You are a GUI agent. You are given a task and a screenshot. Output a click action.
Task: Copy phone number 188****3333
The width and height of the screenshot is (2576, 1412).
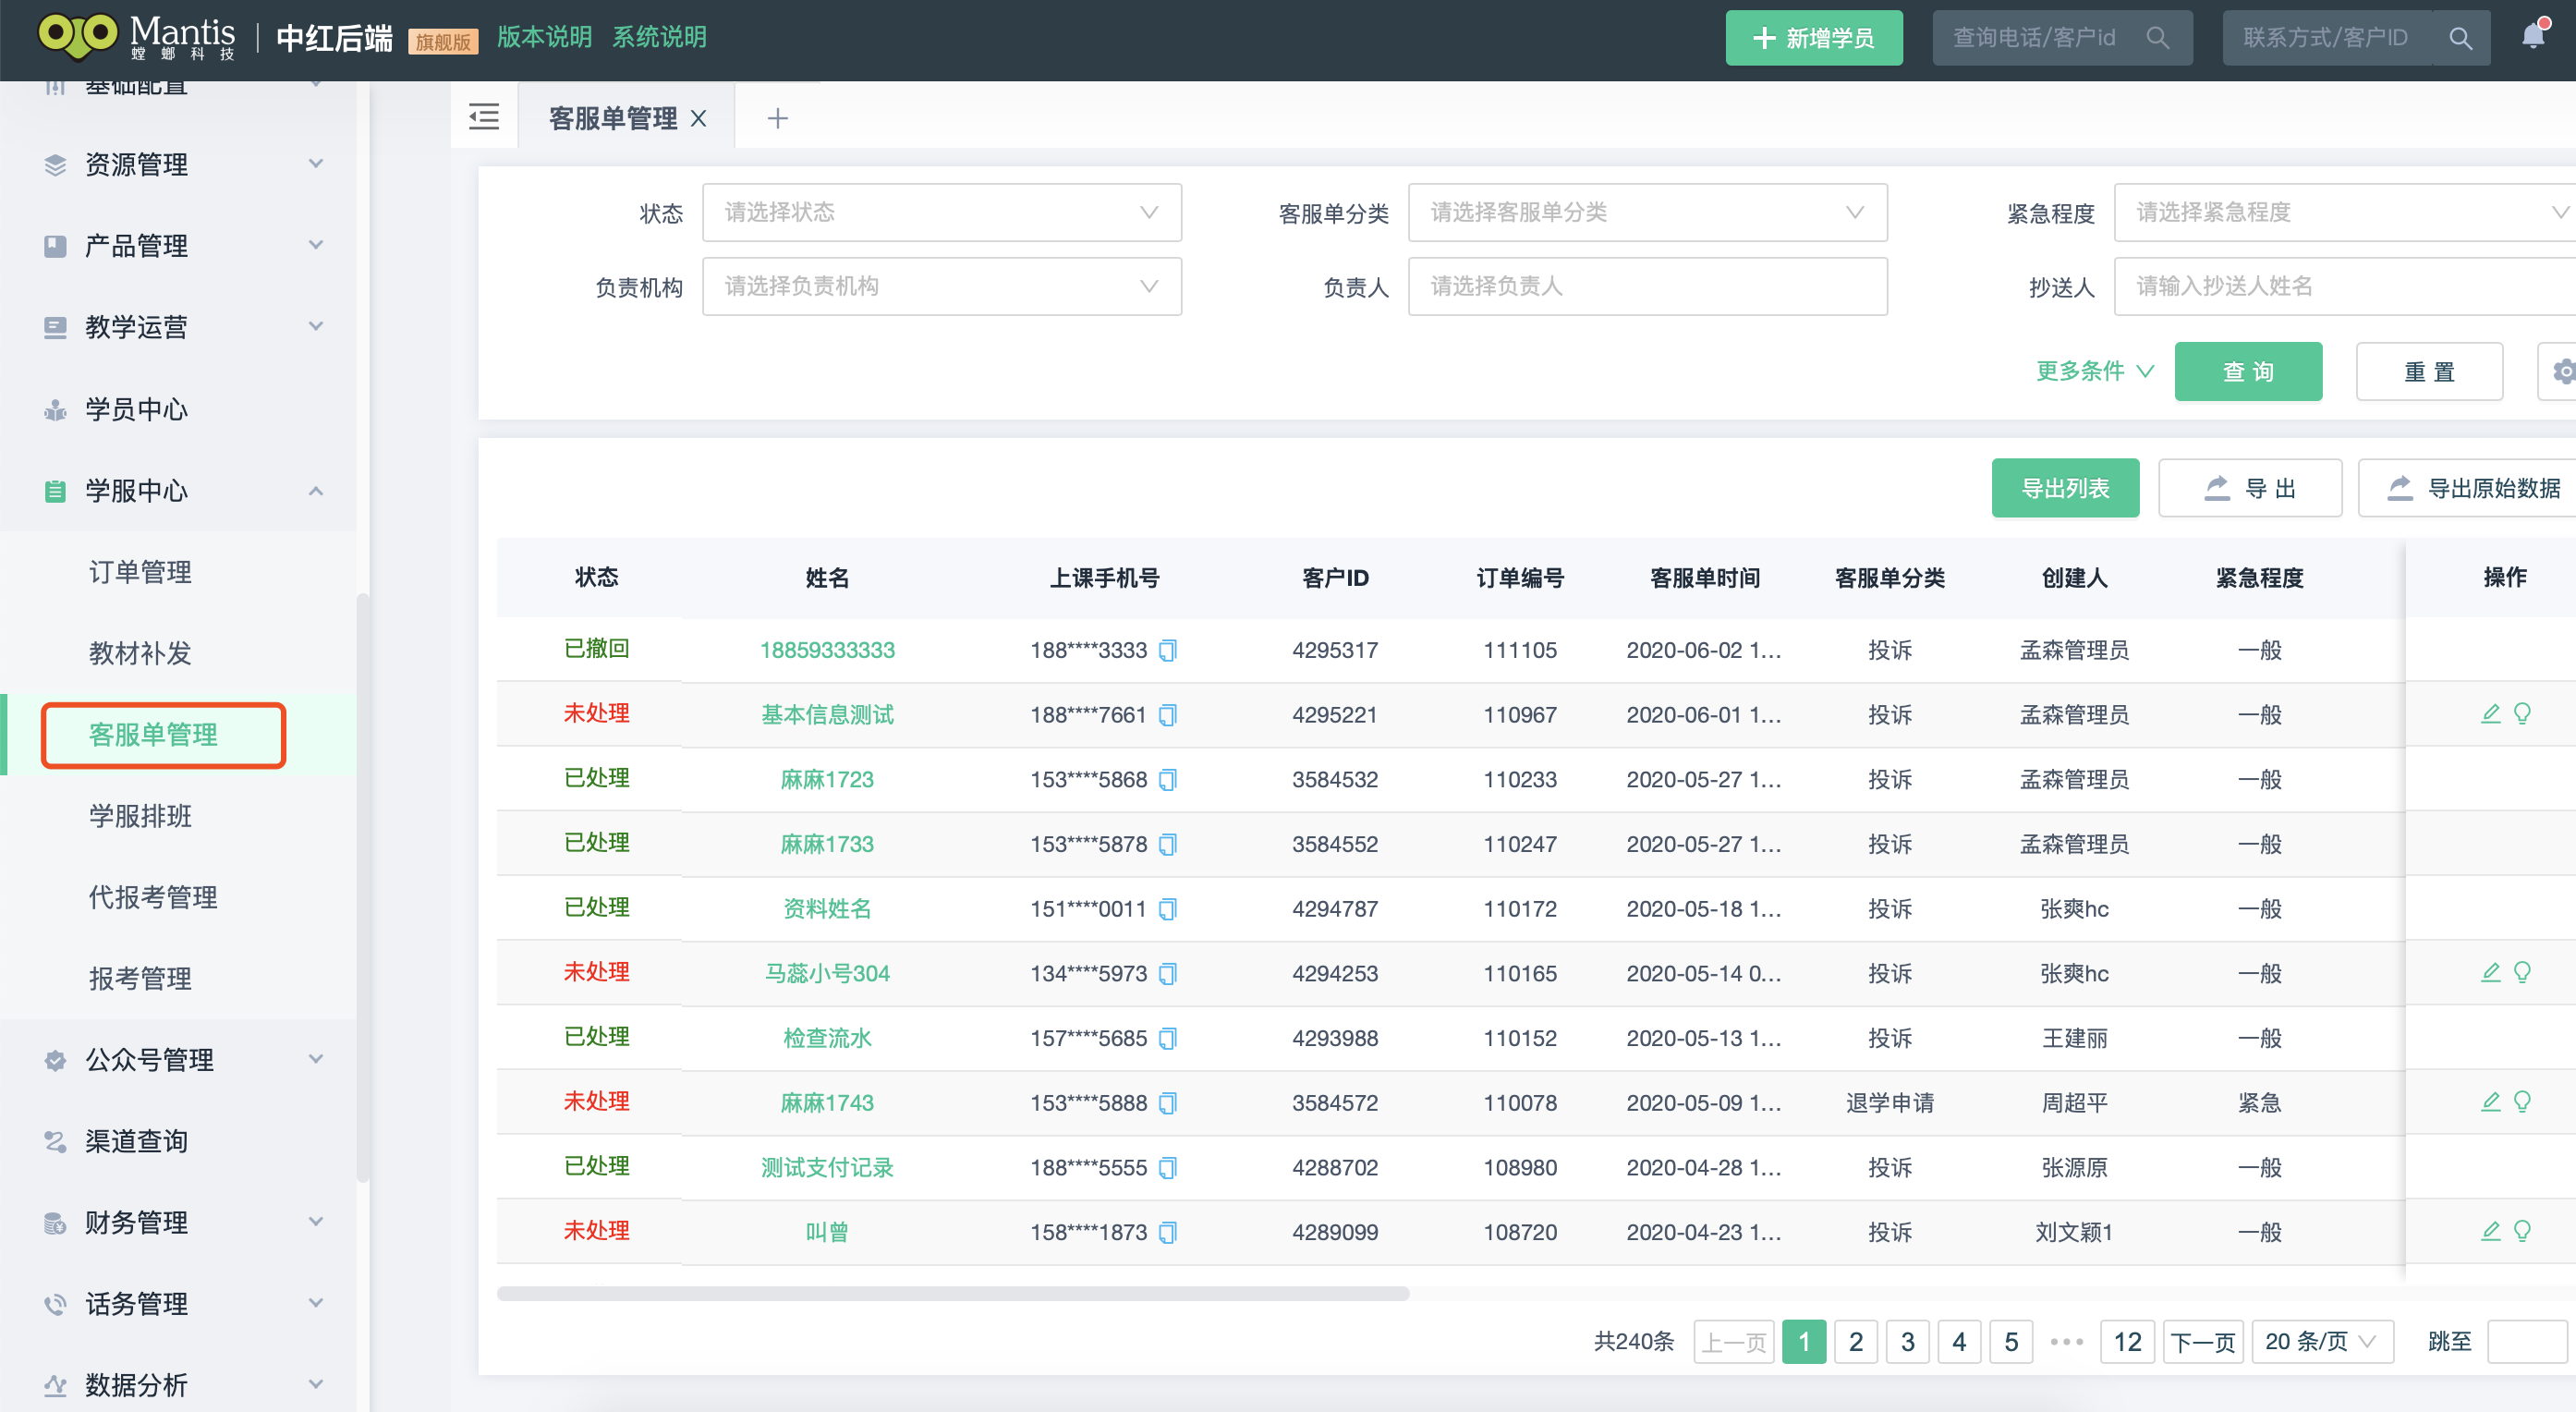[1167, 650]
